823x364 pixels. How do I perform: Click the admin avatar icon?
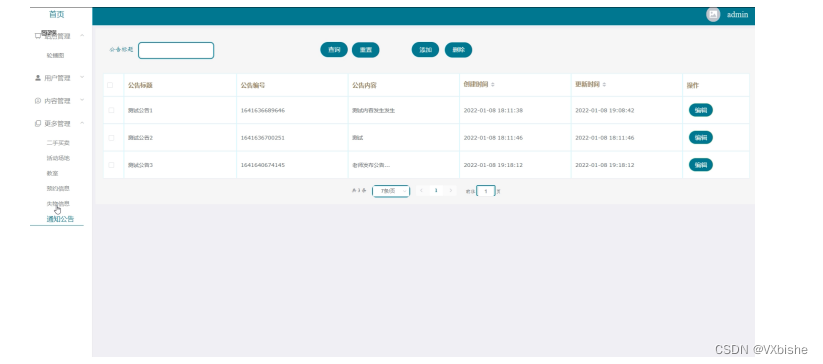pyautogui.click(x=713, y=15)
